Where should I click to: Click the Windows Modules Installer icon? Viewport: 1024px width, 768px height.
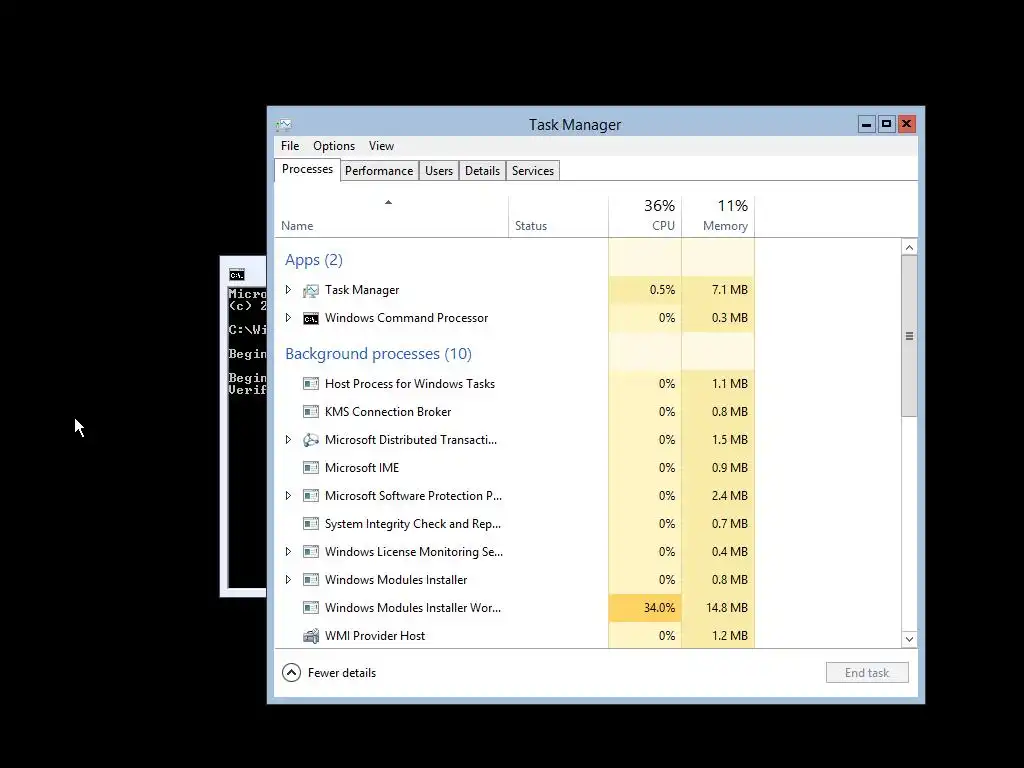click(311, 580)
